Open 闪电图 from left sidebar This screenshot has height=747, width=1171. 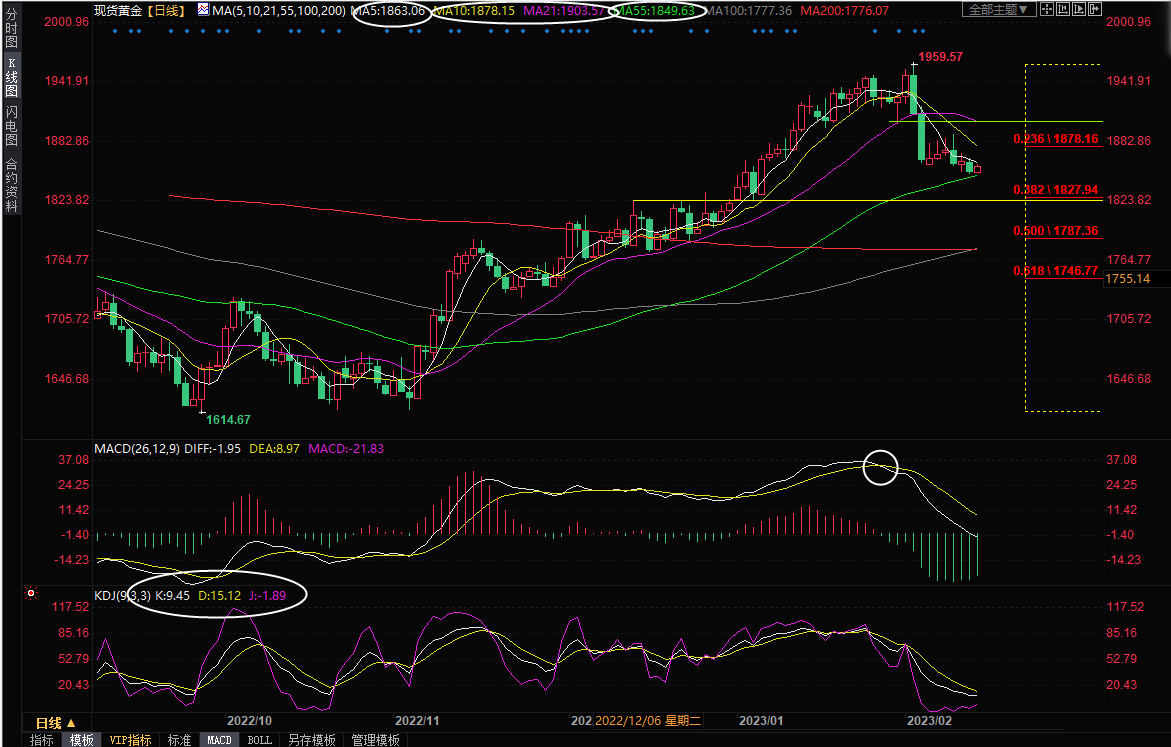point(11,124)
